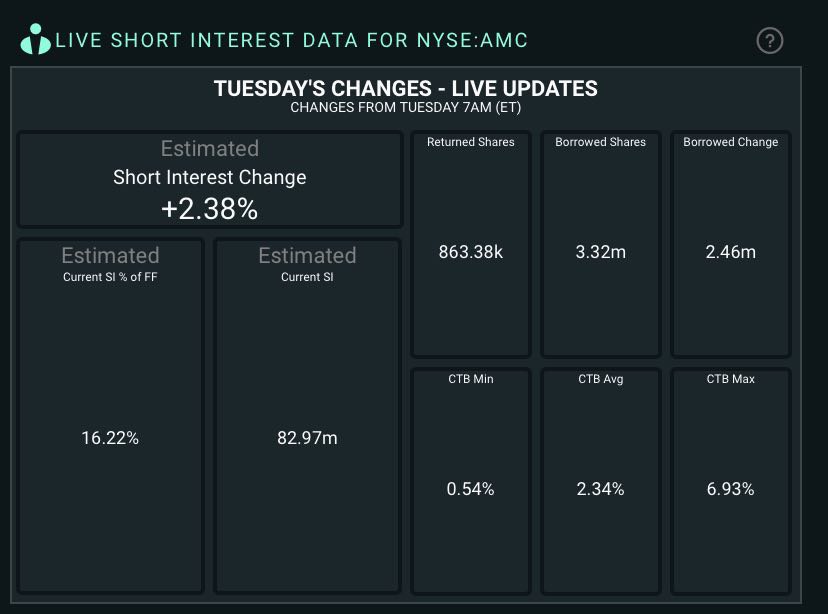Open the Current SI % of FF card
Screen dimensions: 828x614
coord(110,414)
